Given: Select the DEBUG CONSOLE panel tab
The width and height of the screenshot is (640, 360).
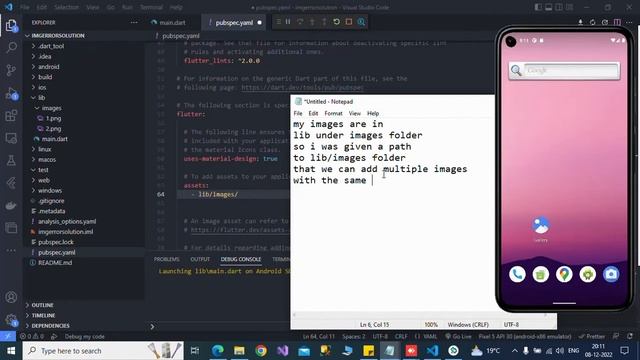Looking at the screenshot, I should pos(241,259).
